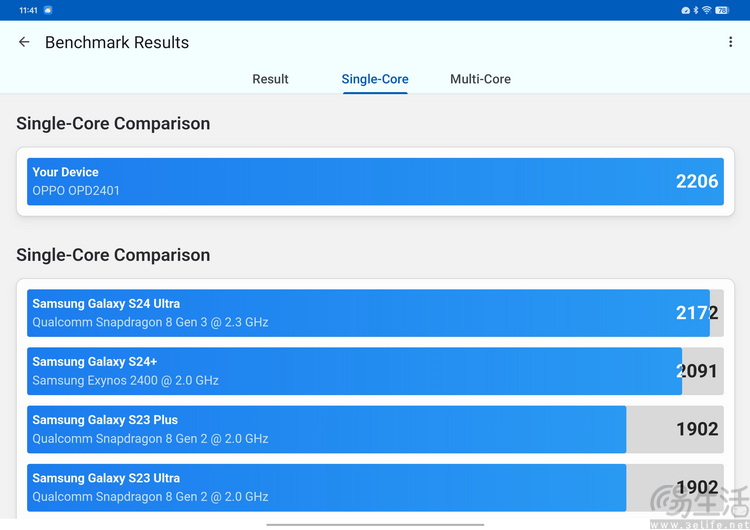Screen dimensions: 750x530
Task: Click the OPPO OPD2401 device name
Action: pyautogui.click(x=76, y=191)
